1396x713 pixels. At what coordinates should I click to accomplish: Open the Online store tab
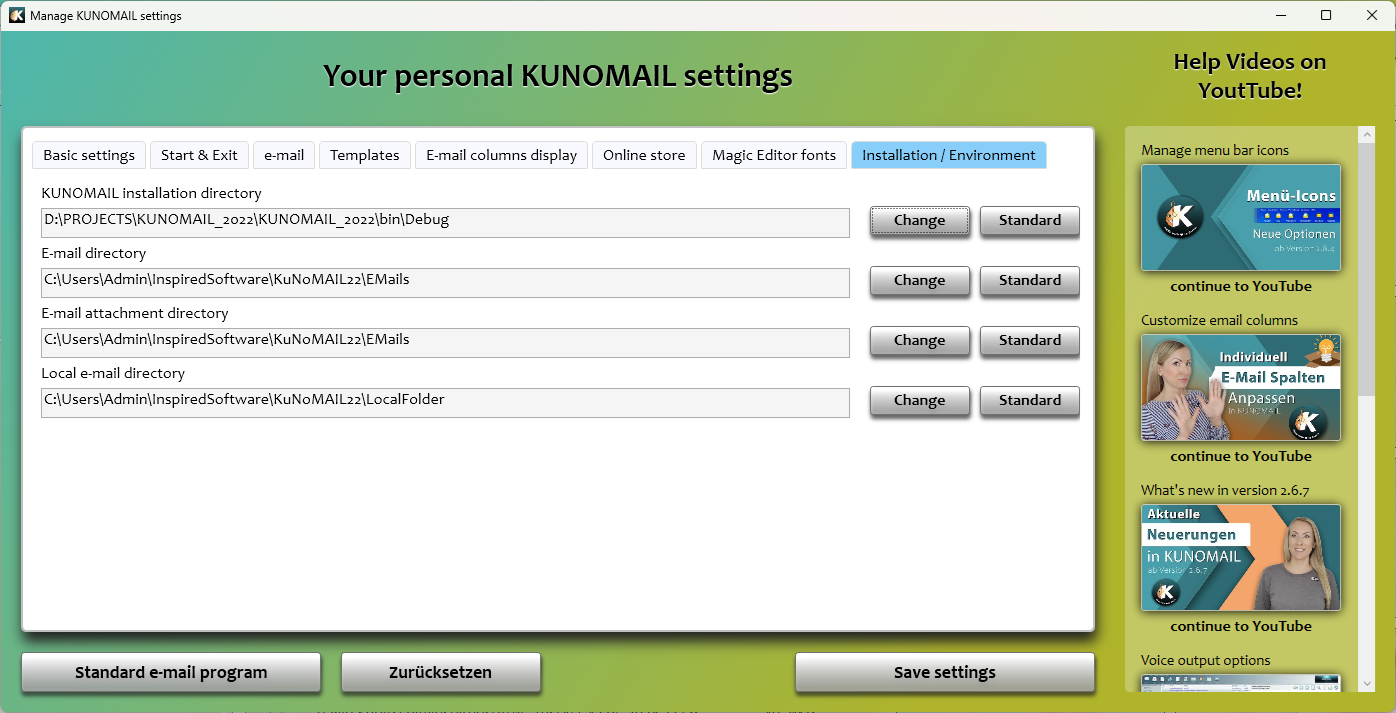coord(644,155)
